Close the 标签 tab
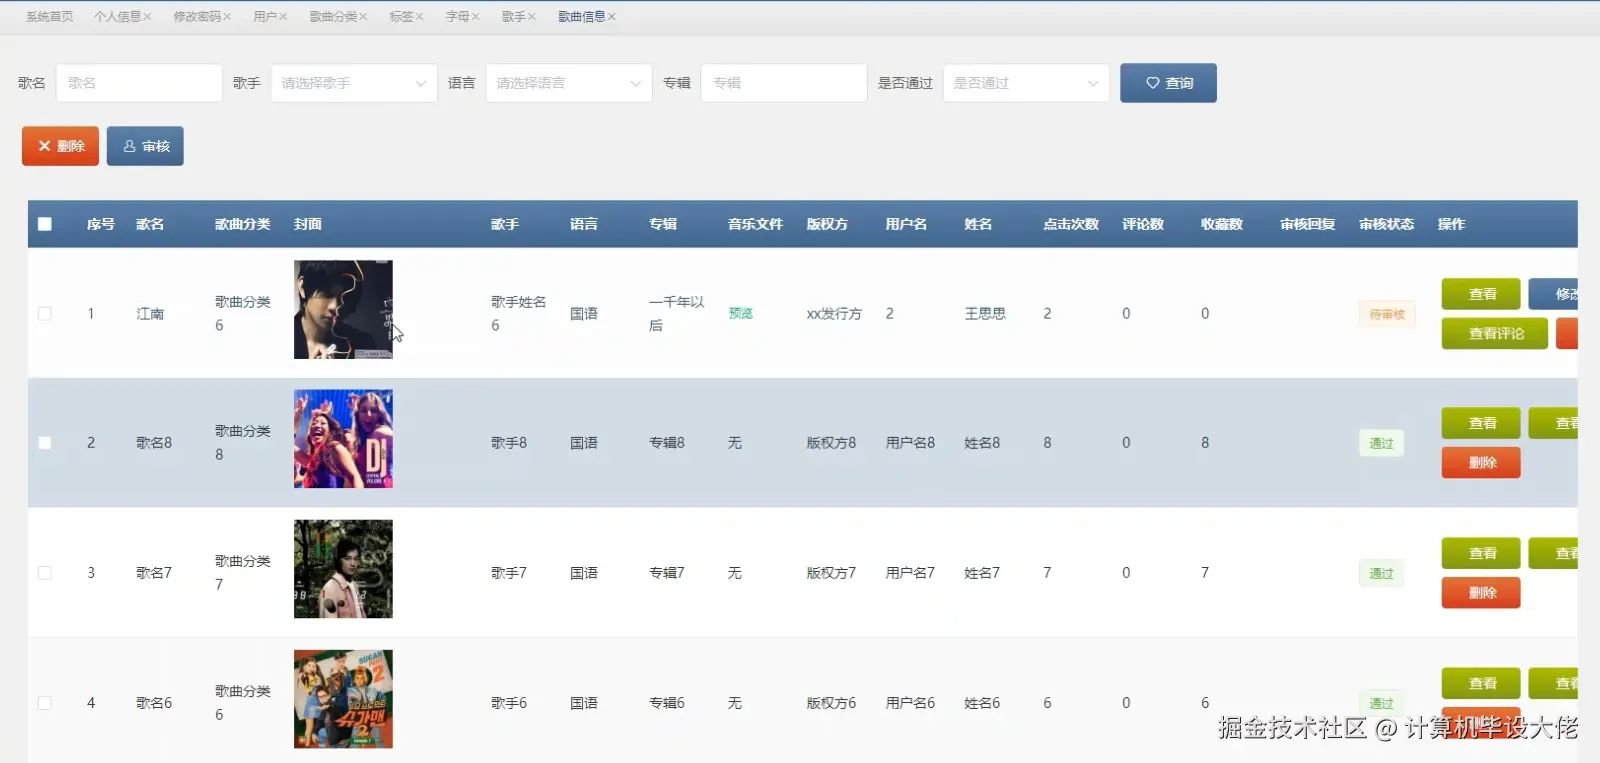1600x763 pixels. 419,17
